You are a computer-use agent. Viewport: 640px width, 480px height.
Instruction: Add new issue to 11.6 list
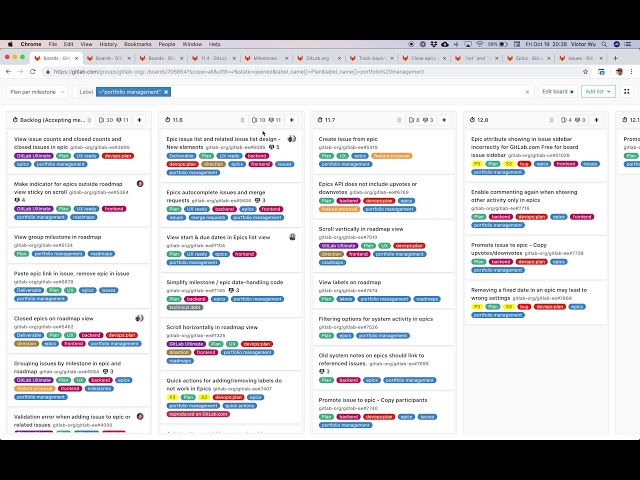[x=292, y=120]
